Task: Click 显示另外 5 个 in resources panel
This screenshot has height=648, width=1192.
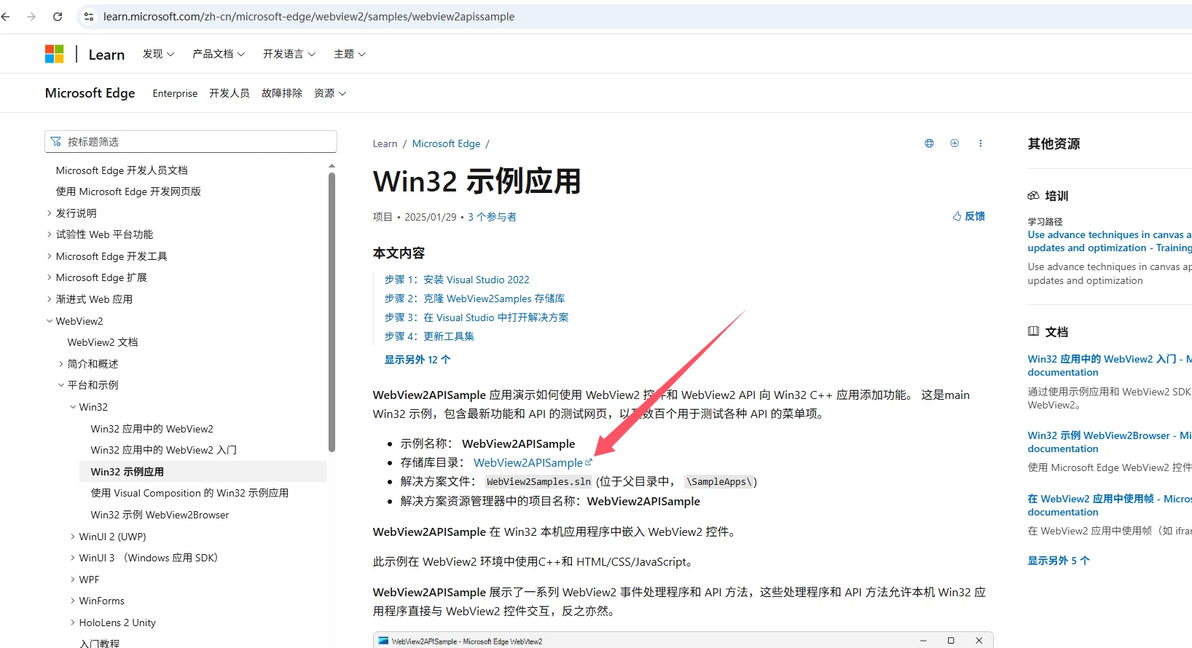Action: tap(1058, 561)
